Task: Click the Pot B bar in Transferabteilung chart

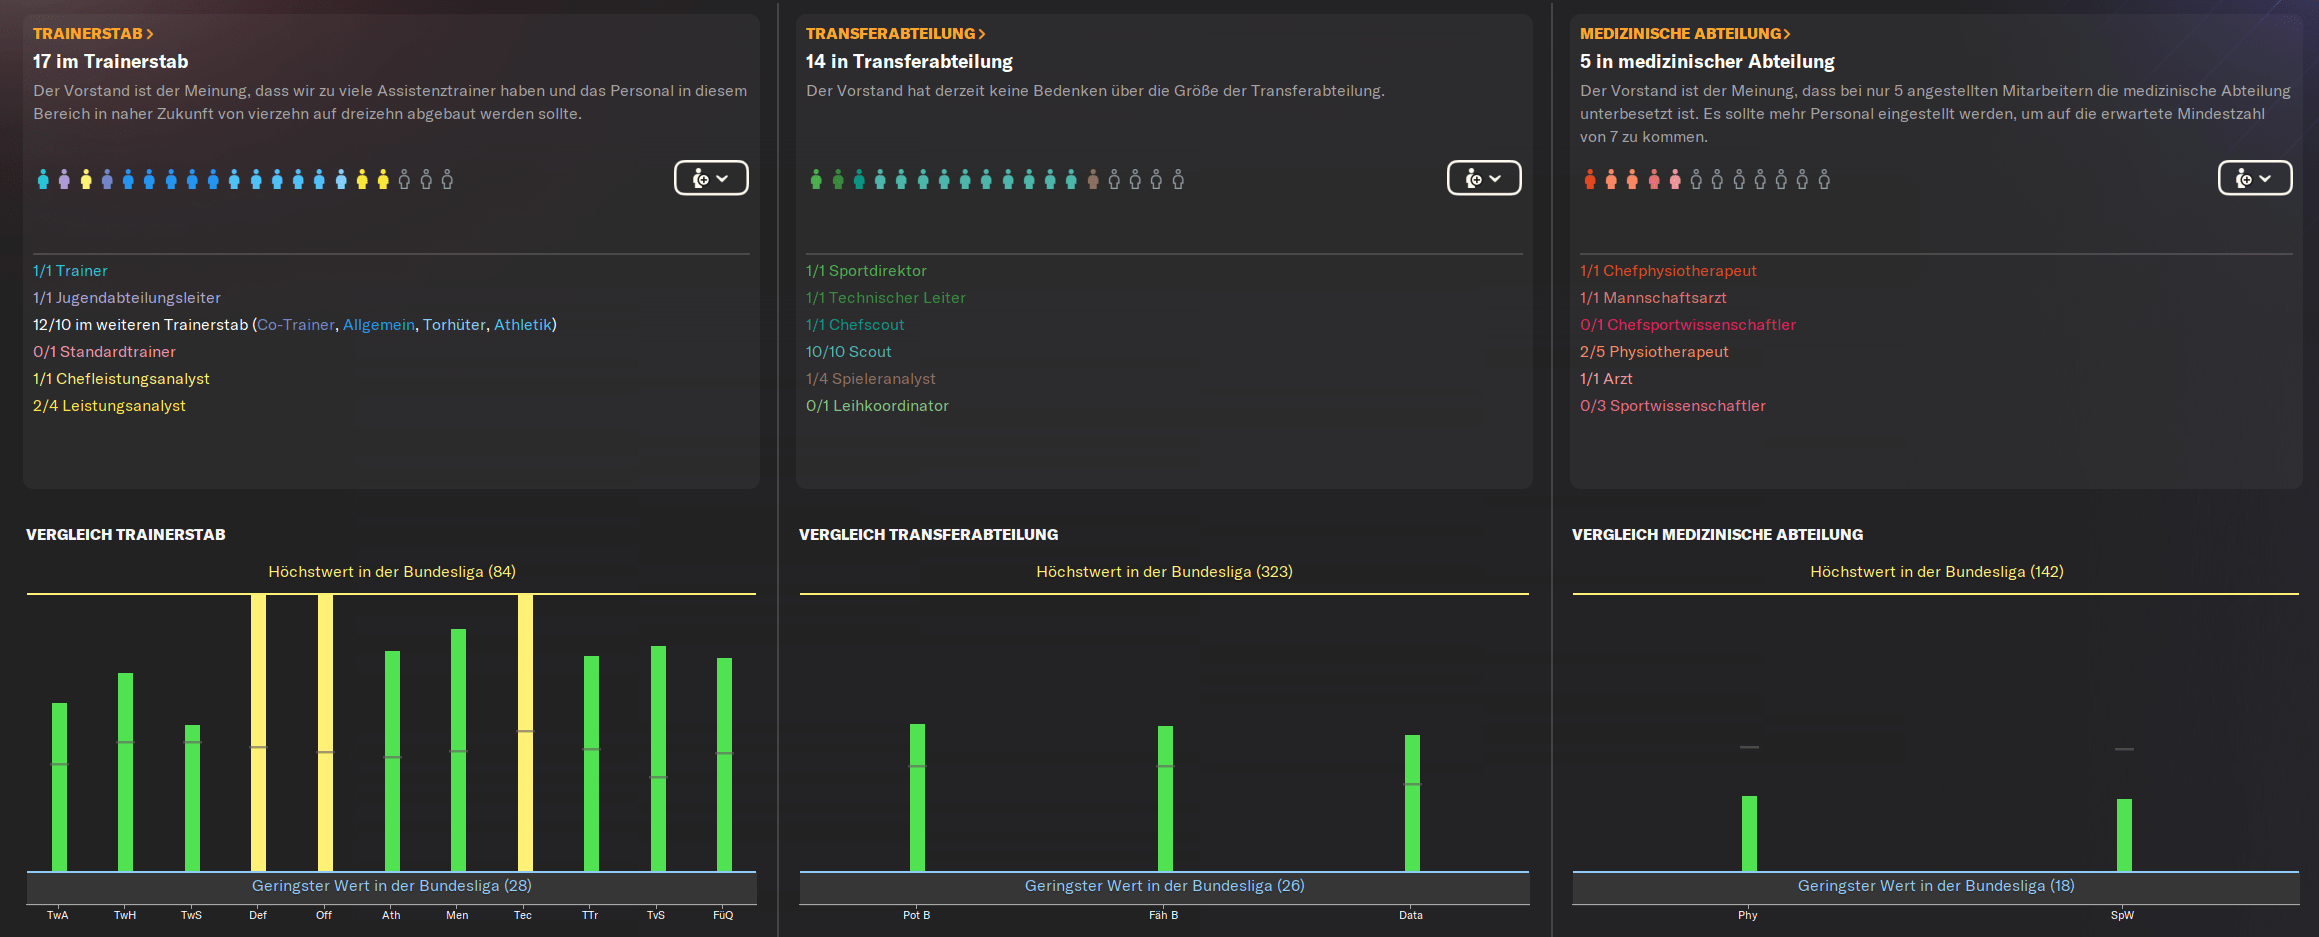Action: tap(917, 797)
